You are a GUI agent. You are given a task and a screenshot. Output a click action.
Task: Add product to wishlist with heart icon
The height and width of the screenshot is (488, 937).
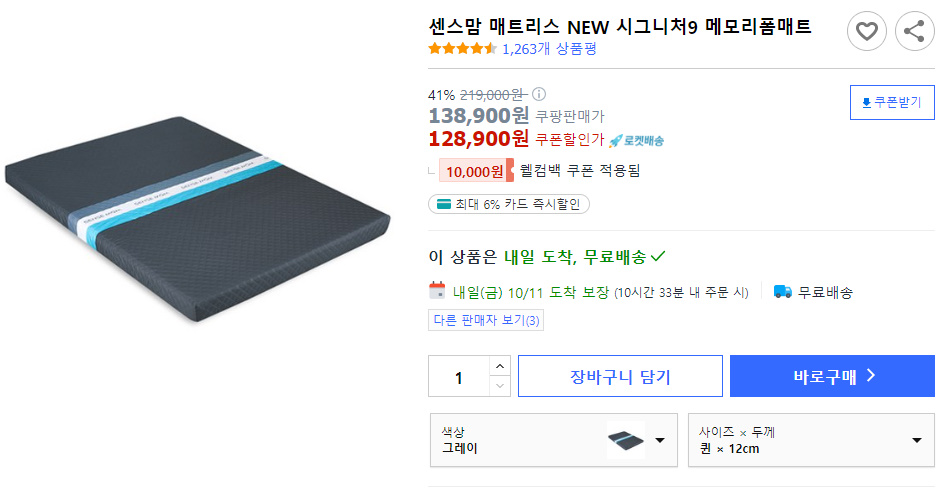pos(866,31)
